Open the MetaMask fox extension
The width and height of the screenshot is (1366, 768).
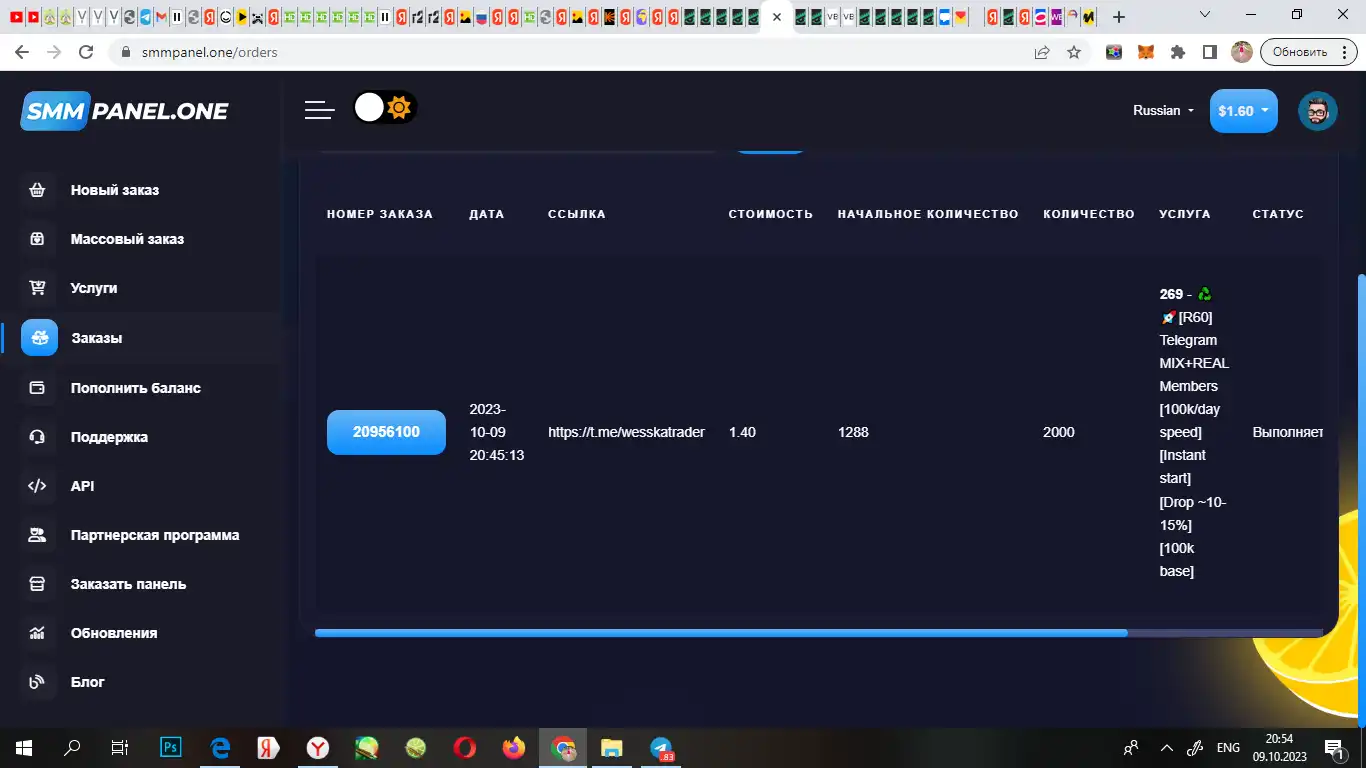(1146, 52)
